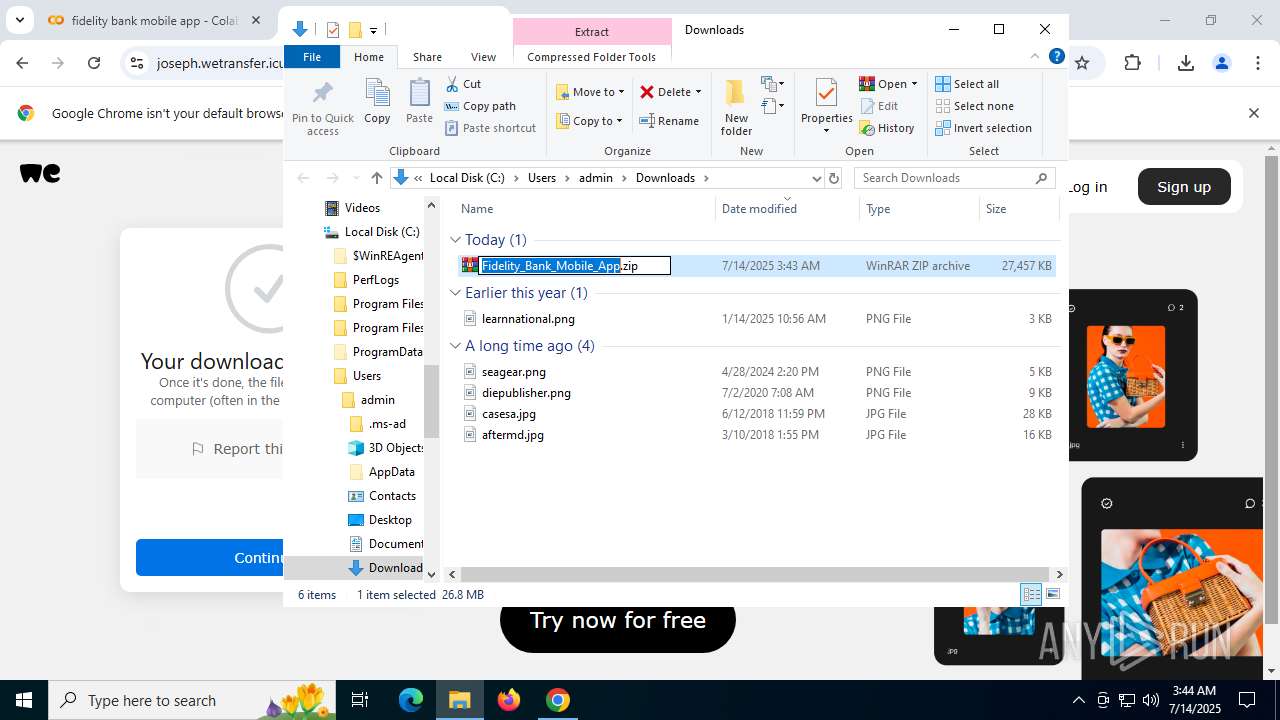The width and height of the screenshot is (1280, 720).
Task: Open Copy to dropdown
Action: point(590,121)
